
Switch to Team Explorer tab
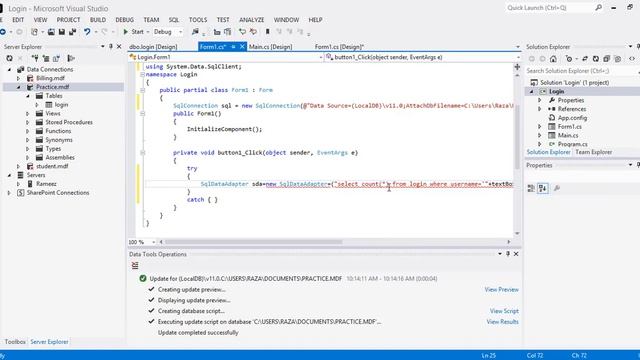click(593, 152)
